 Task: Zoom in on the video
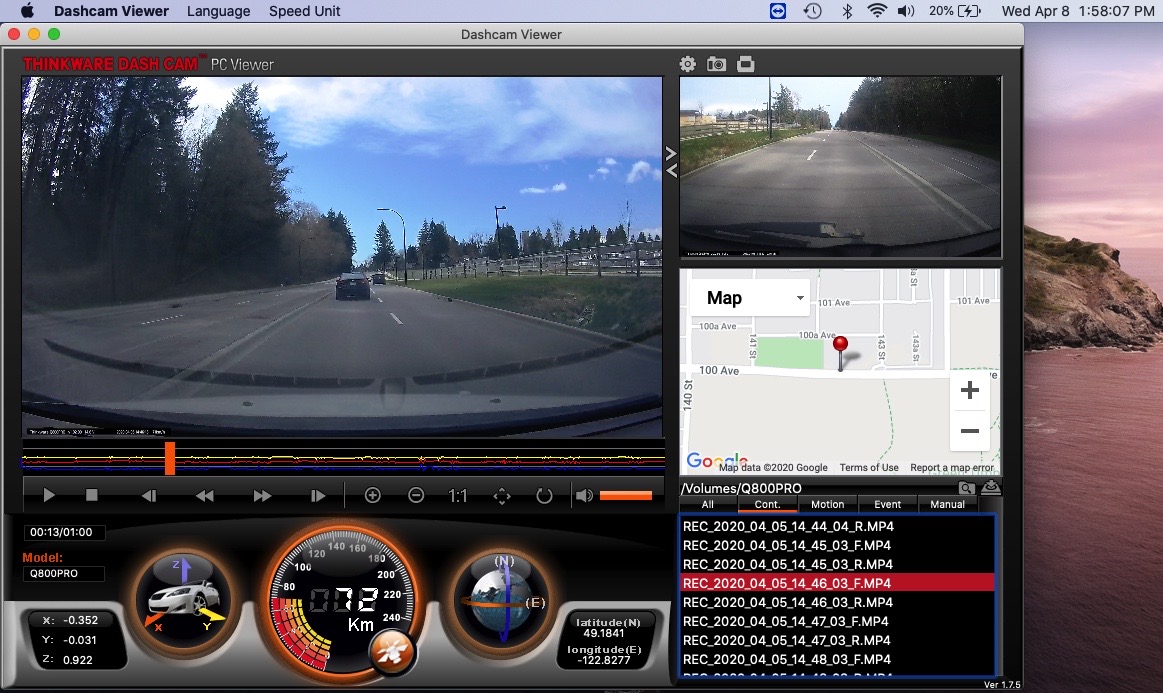(372, 495)
